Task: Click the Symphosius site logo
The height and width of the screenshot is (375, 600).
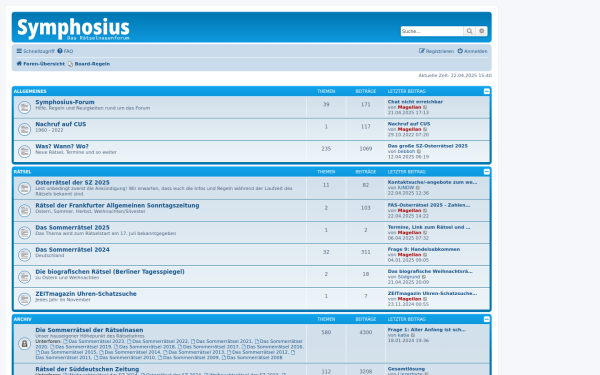Action: point(73,29)
